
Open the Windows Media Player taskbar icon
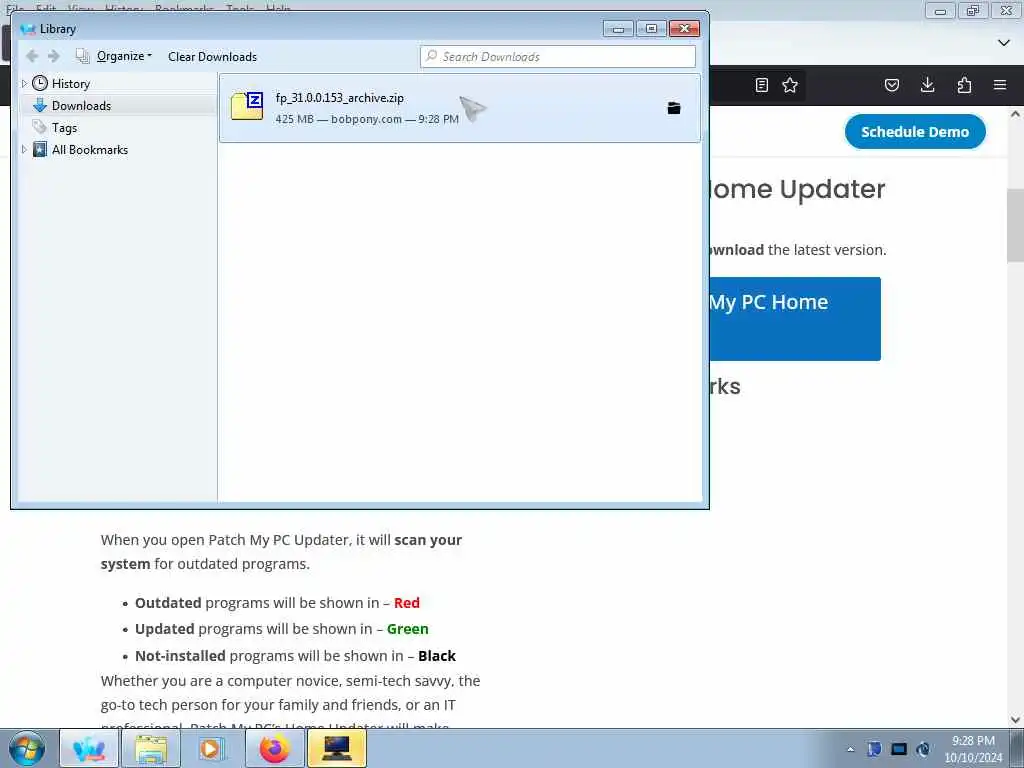[212, 748]
